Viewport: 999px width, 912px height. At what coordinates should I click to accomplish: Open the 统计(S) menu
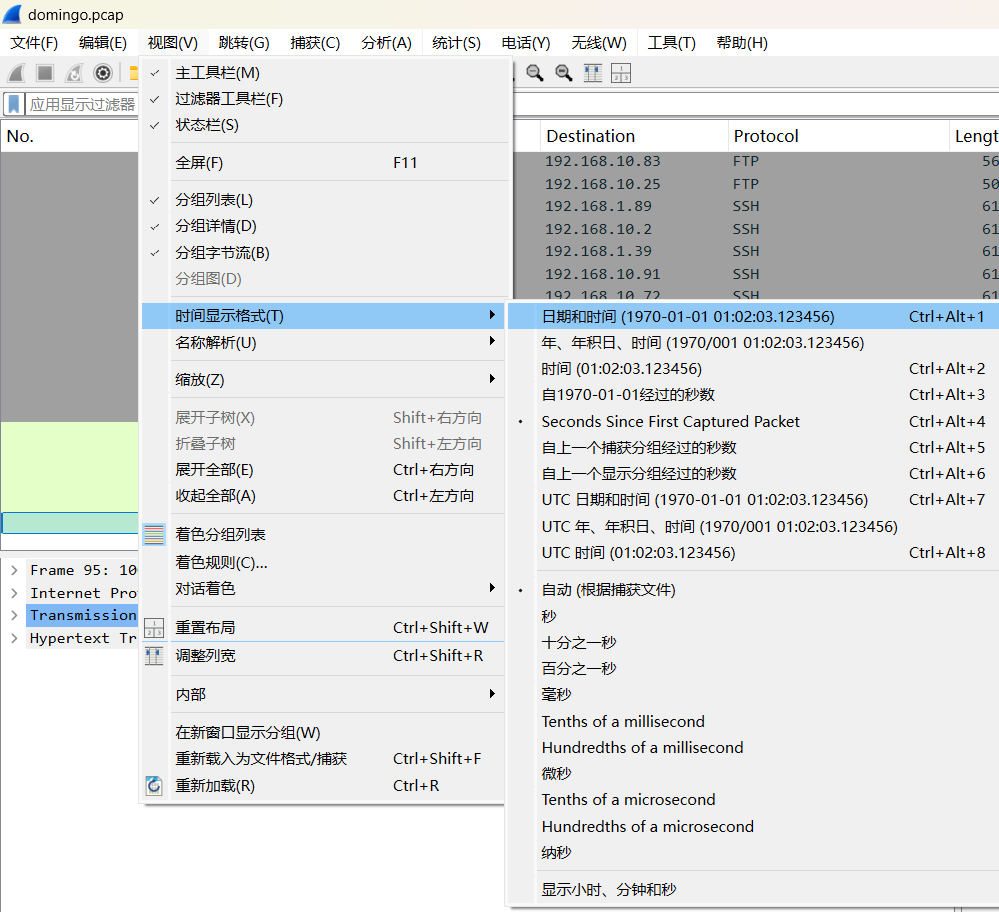(456, 43)
